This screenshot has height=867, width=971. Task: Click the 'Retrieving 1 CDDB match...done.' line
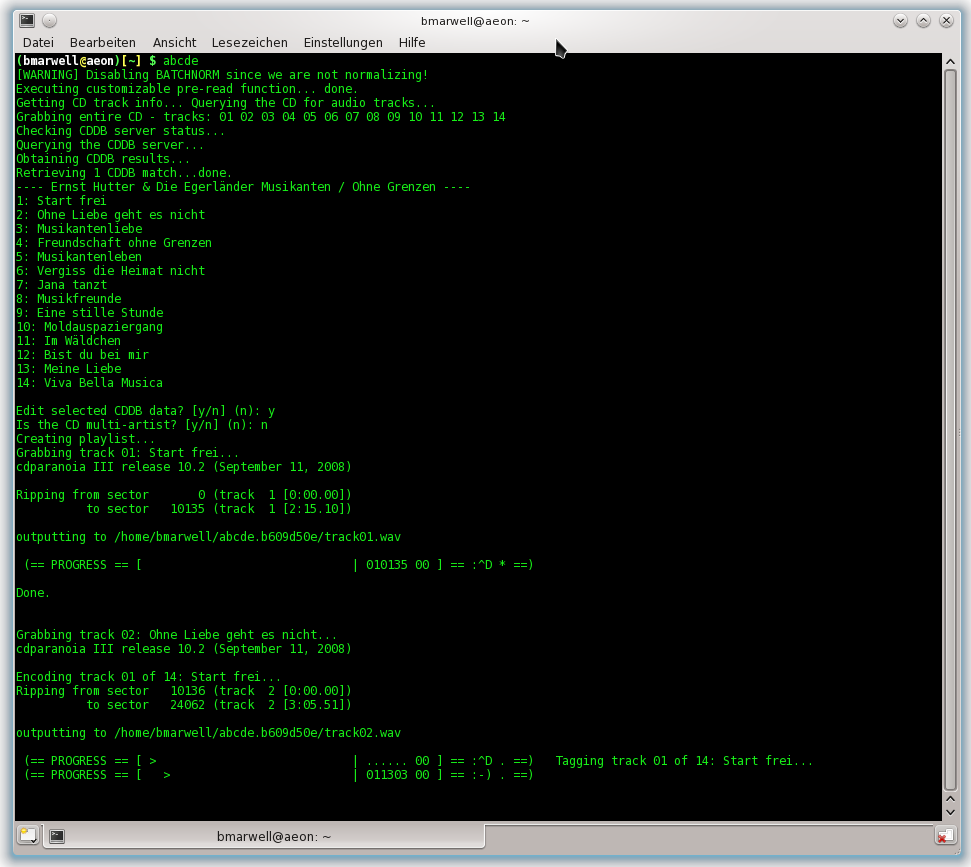[124, 173]
